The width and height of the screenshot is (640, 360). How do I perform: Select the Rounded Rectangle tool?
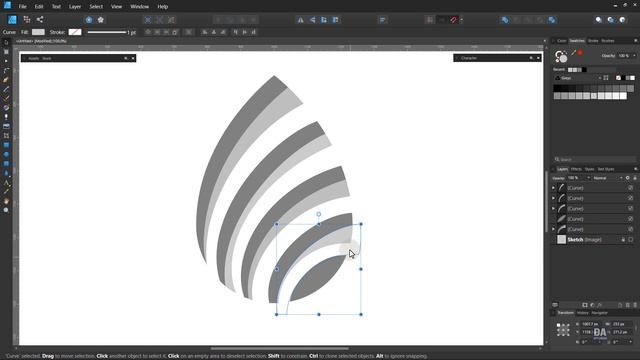6,164
